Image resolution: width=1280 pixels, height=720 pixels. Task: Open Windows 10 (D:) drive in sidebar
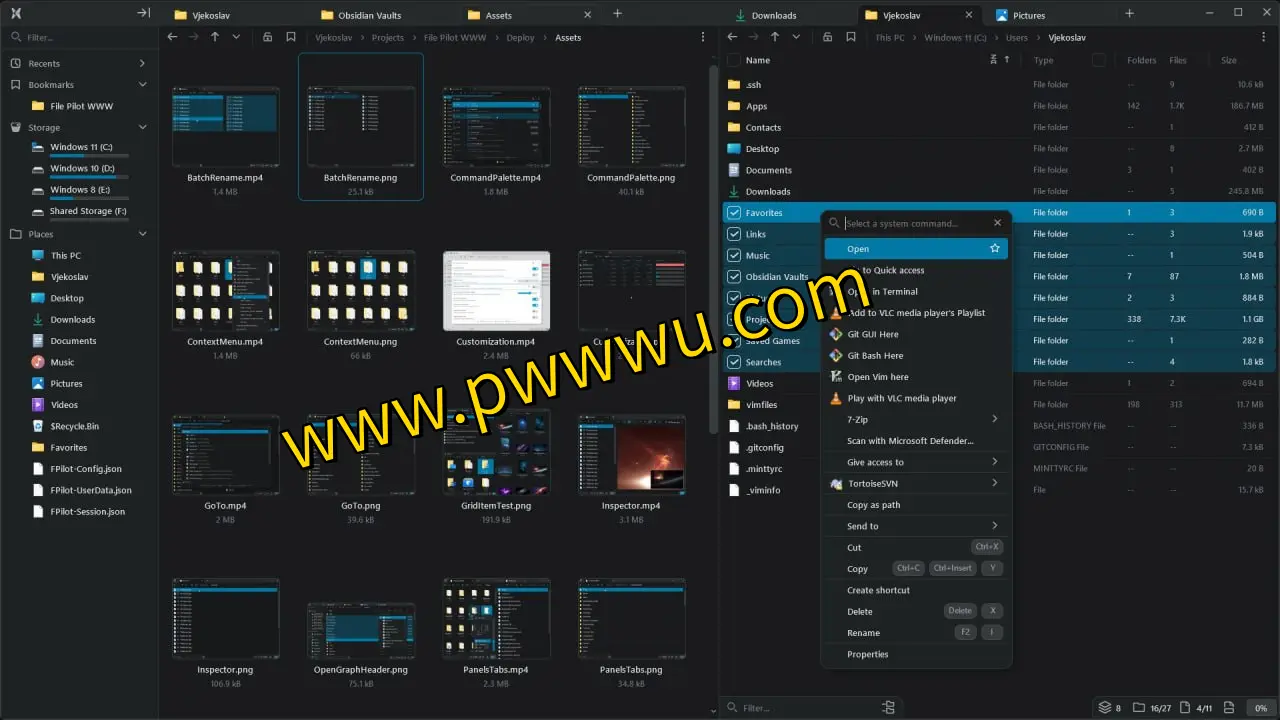click(x=82, y=169)
